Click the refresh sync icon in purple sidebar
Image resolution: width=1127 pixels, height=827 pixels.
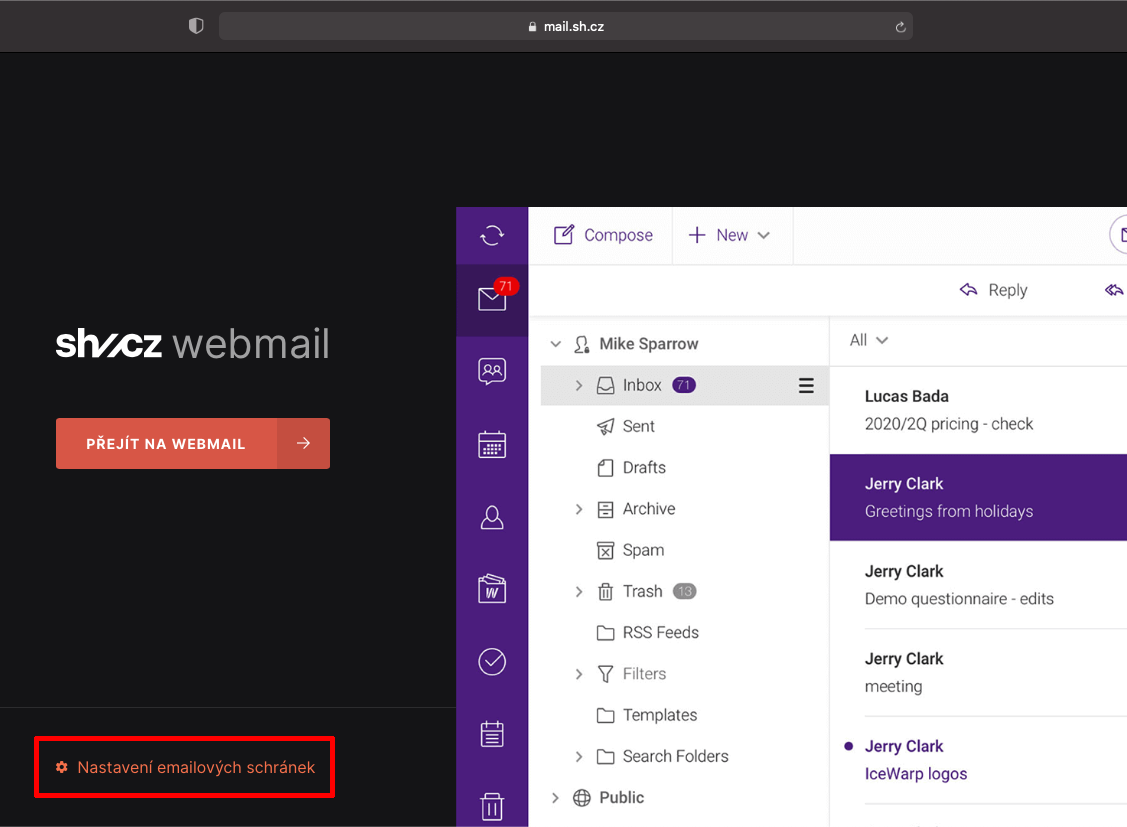[x=492, y=235]
